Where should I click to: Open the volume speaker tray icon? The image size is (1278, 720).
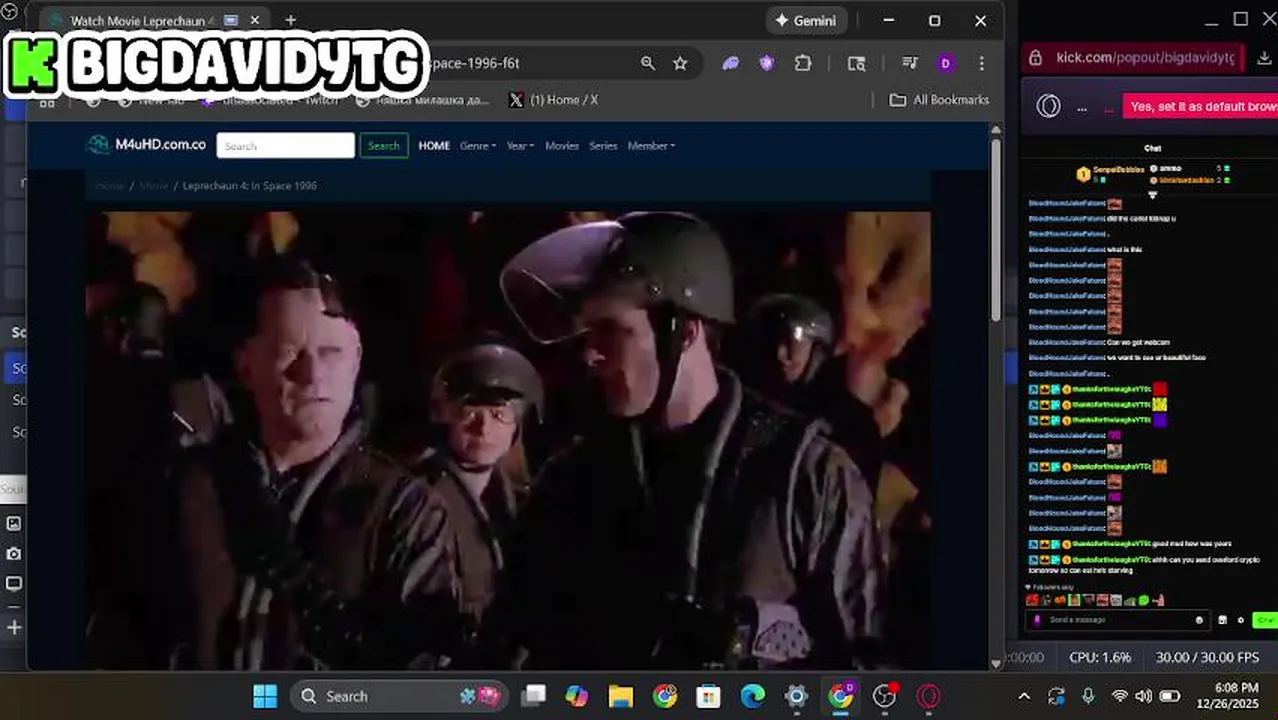[1144, 696]
